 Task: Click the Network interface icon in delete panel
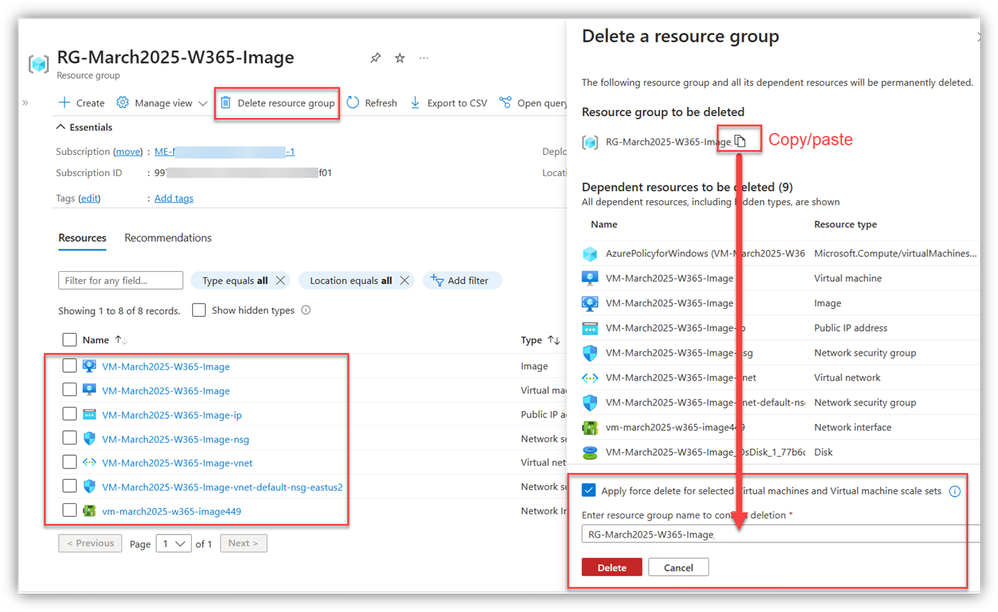[x=590, y=428]
